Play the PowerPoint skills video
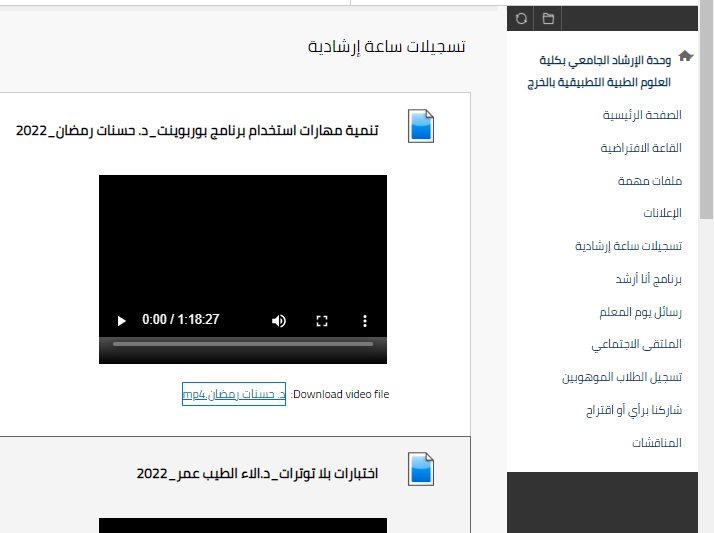The image size is (714, 533). coord(122,320)
